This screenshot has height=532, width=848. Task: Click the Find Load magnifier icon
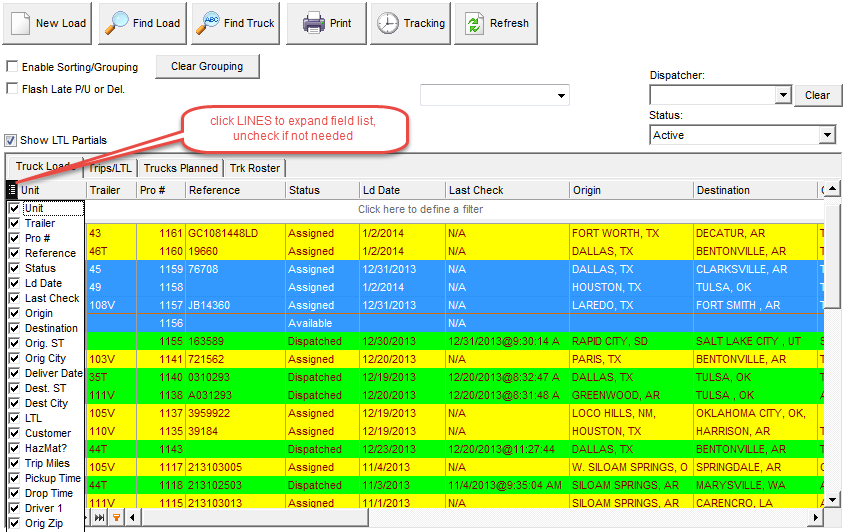pyautogui.click(x=117, y=23)
